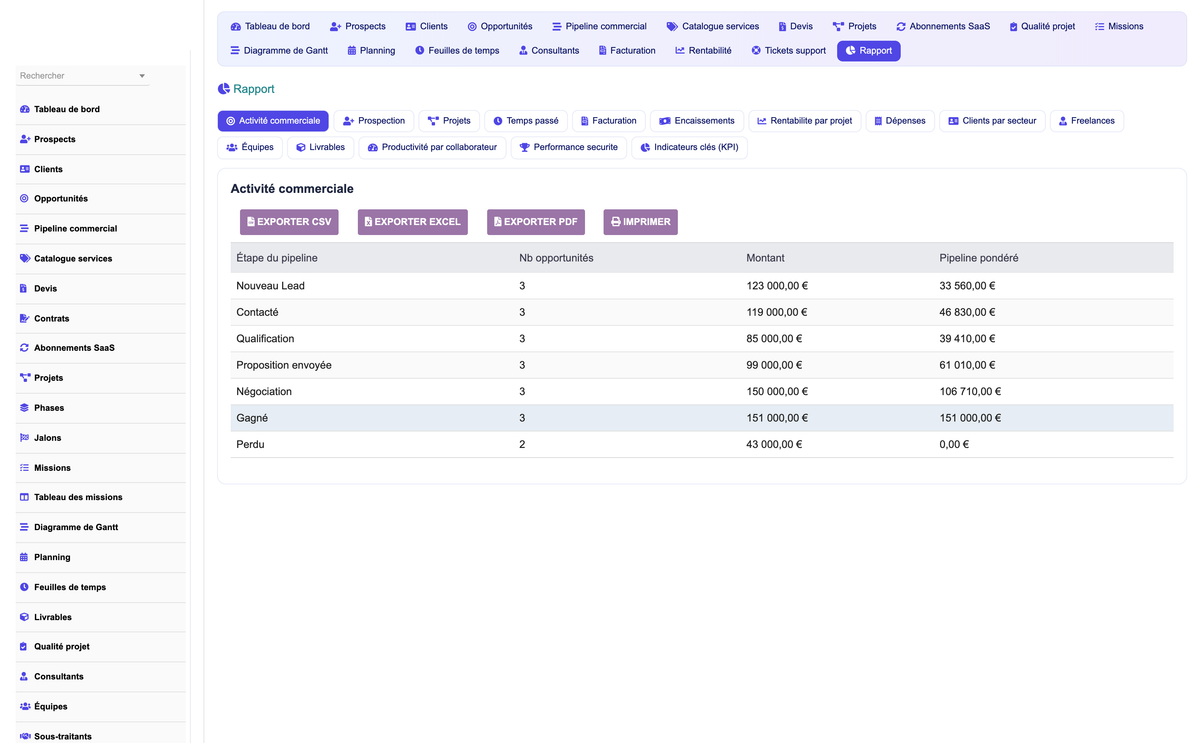Image resolution: width=1200 pixels, height=743 pixels.
Task: Click the Opportunités target icon in sidebar
Action: (24, 199)
